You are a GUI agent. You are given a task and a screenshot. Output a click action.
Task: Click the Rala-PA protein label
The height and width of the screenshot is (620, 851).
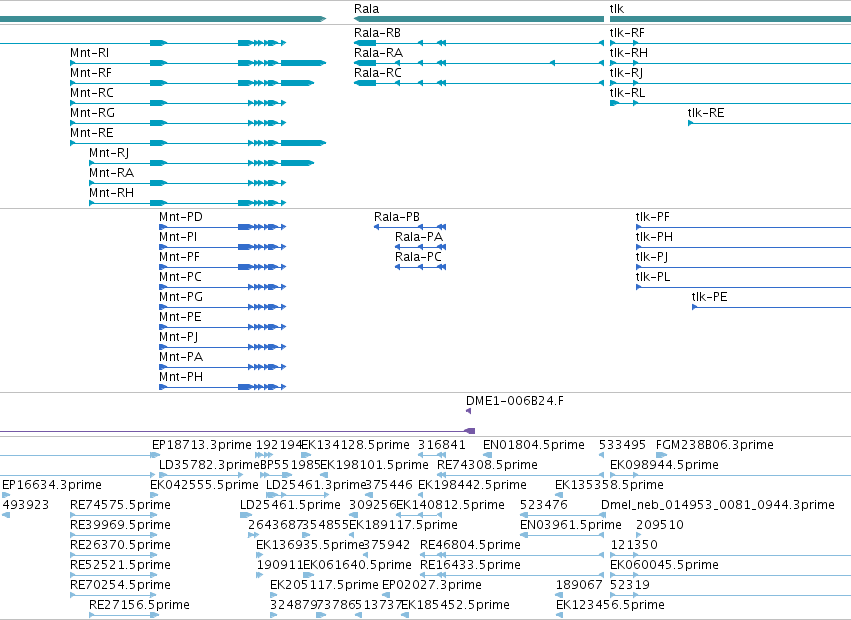click(419, 237)
